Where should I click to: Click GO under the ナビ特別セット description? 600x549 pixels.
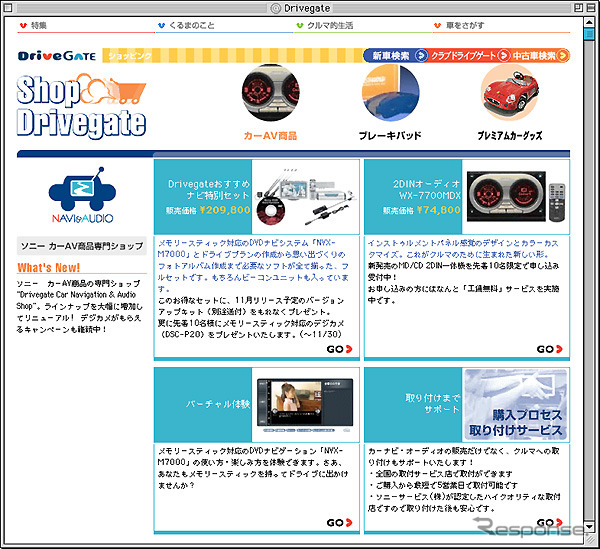(339, 349)
